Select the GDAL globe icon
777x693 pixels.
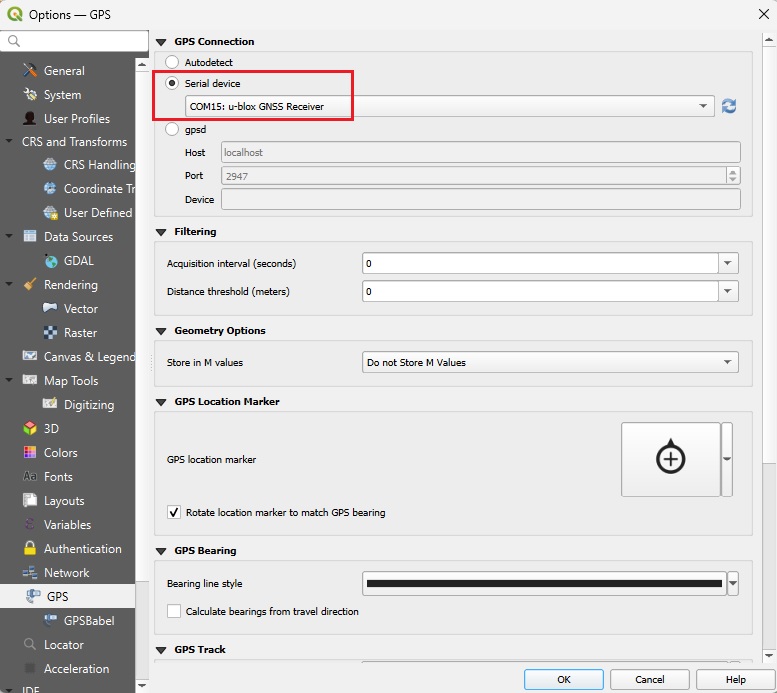50,261
